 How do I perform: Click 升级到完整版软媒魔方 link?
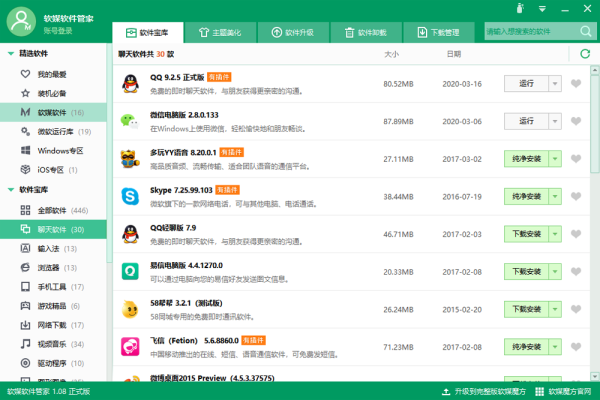click(x=484, y=391)
